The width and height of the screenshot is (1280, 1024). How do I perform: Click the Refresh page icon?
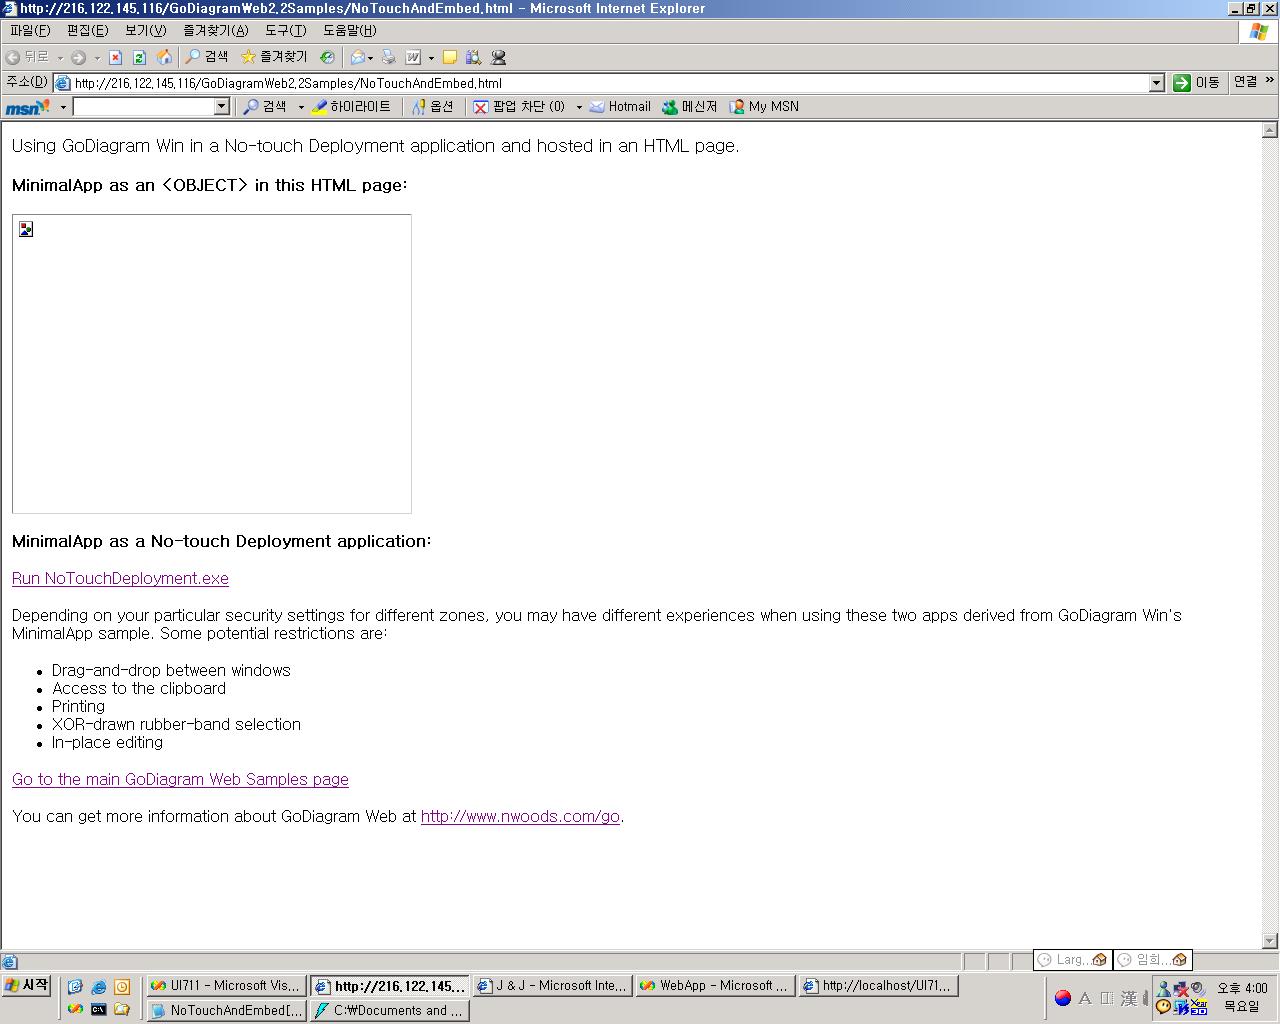pyautogui.click(x=139, y=58)
